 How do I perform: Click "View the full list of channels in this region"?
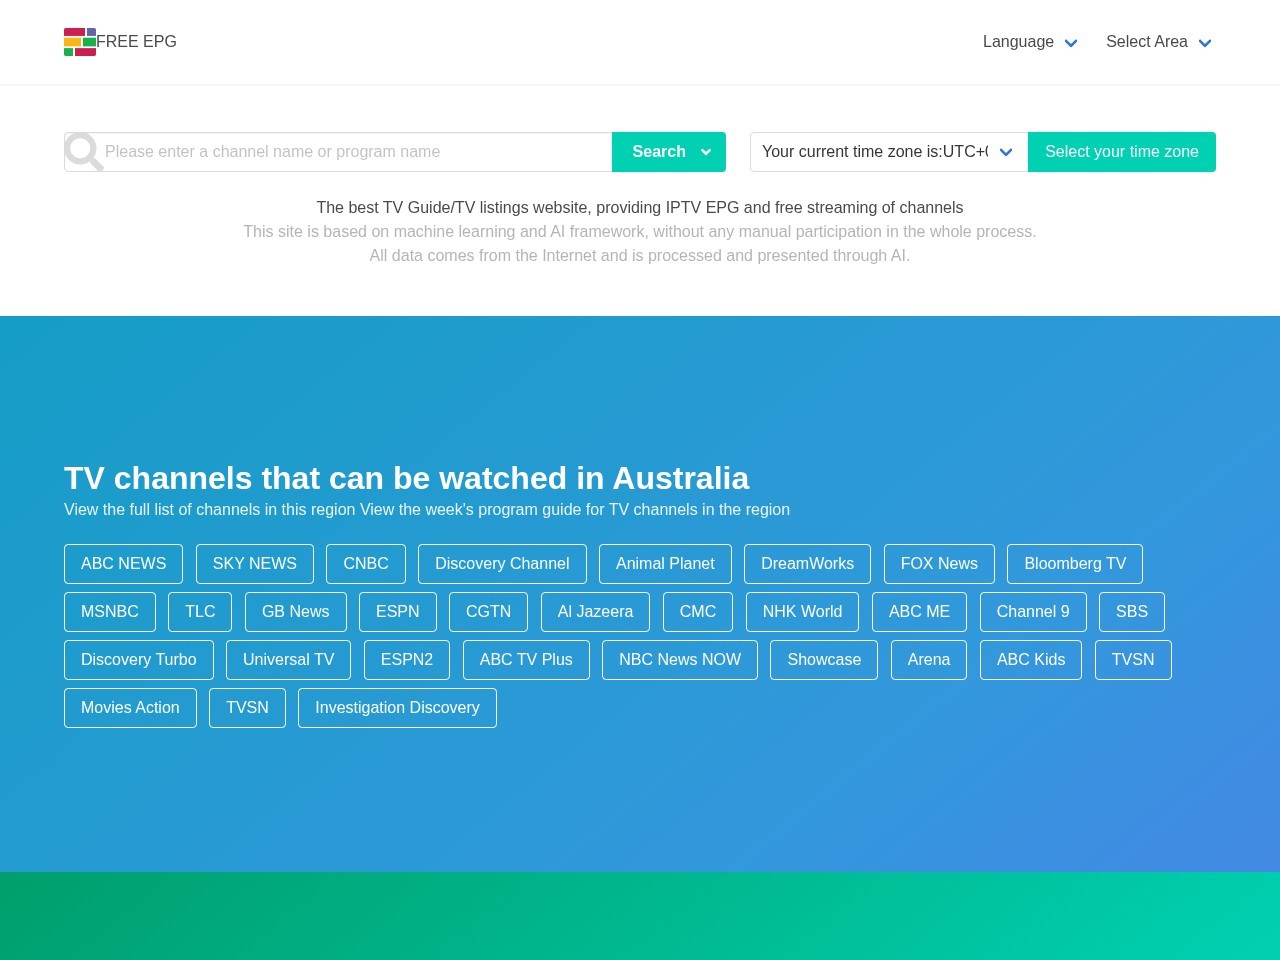tap(210, 510)
